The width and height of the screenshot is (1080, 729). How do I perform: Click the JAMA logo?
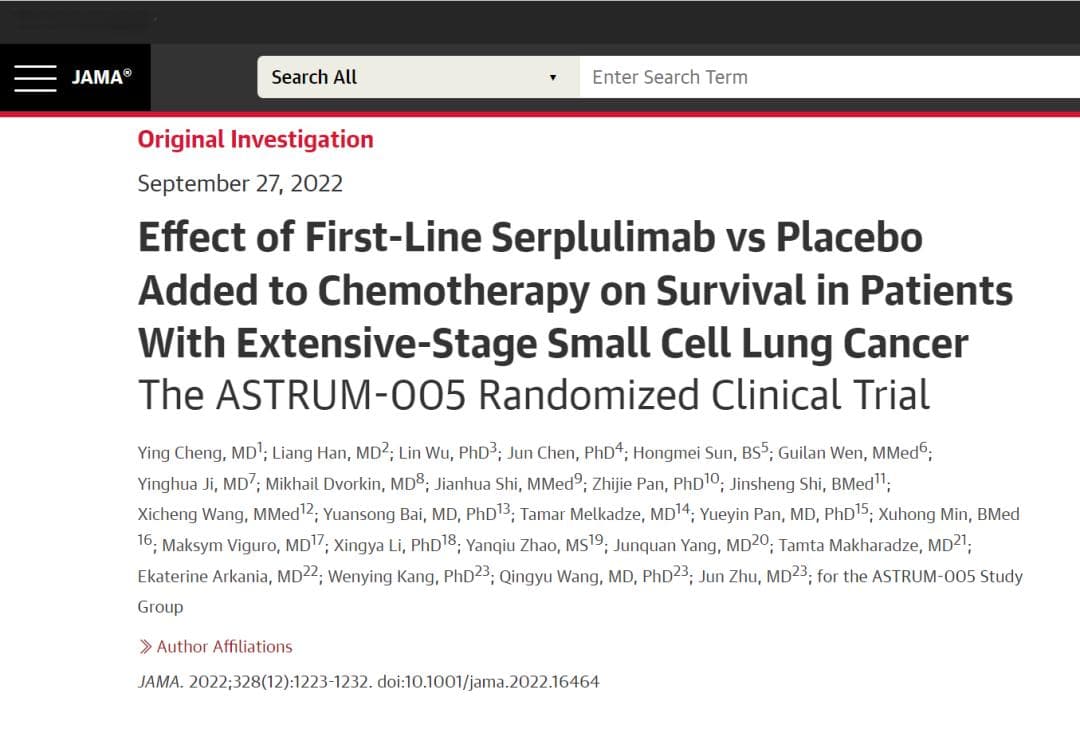click(101, 76)
